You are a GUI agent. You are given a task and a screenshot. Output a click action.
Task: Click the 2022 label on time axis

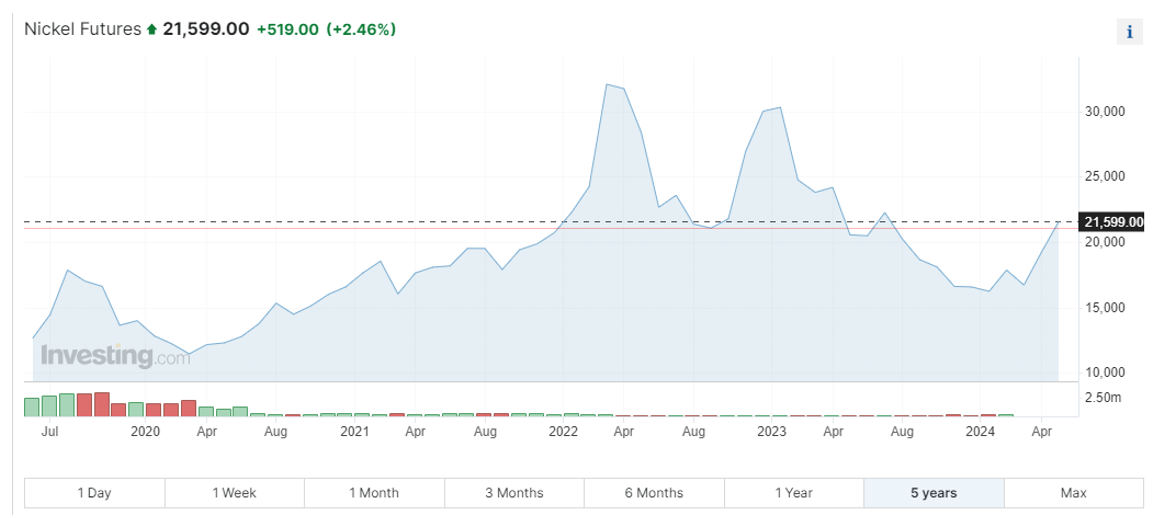563,432
